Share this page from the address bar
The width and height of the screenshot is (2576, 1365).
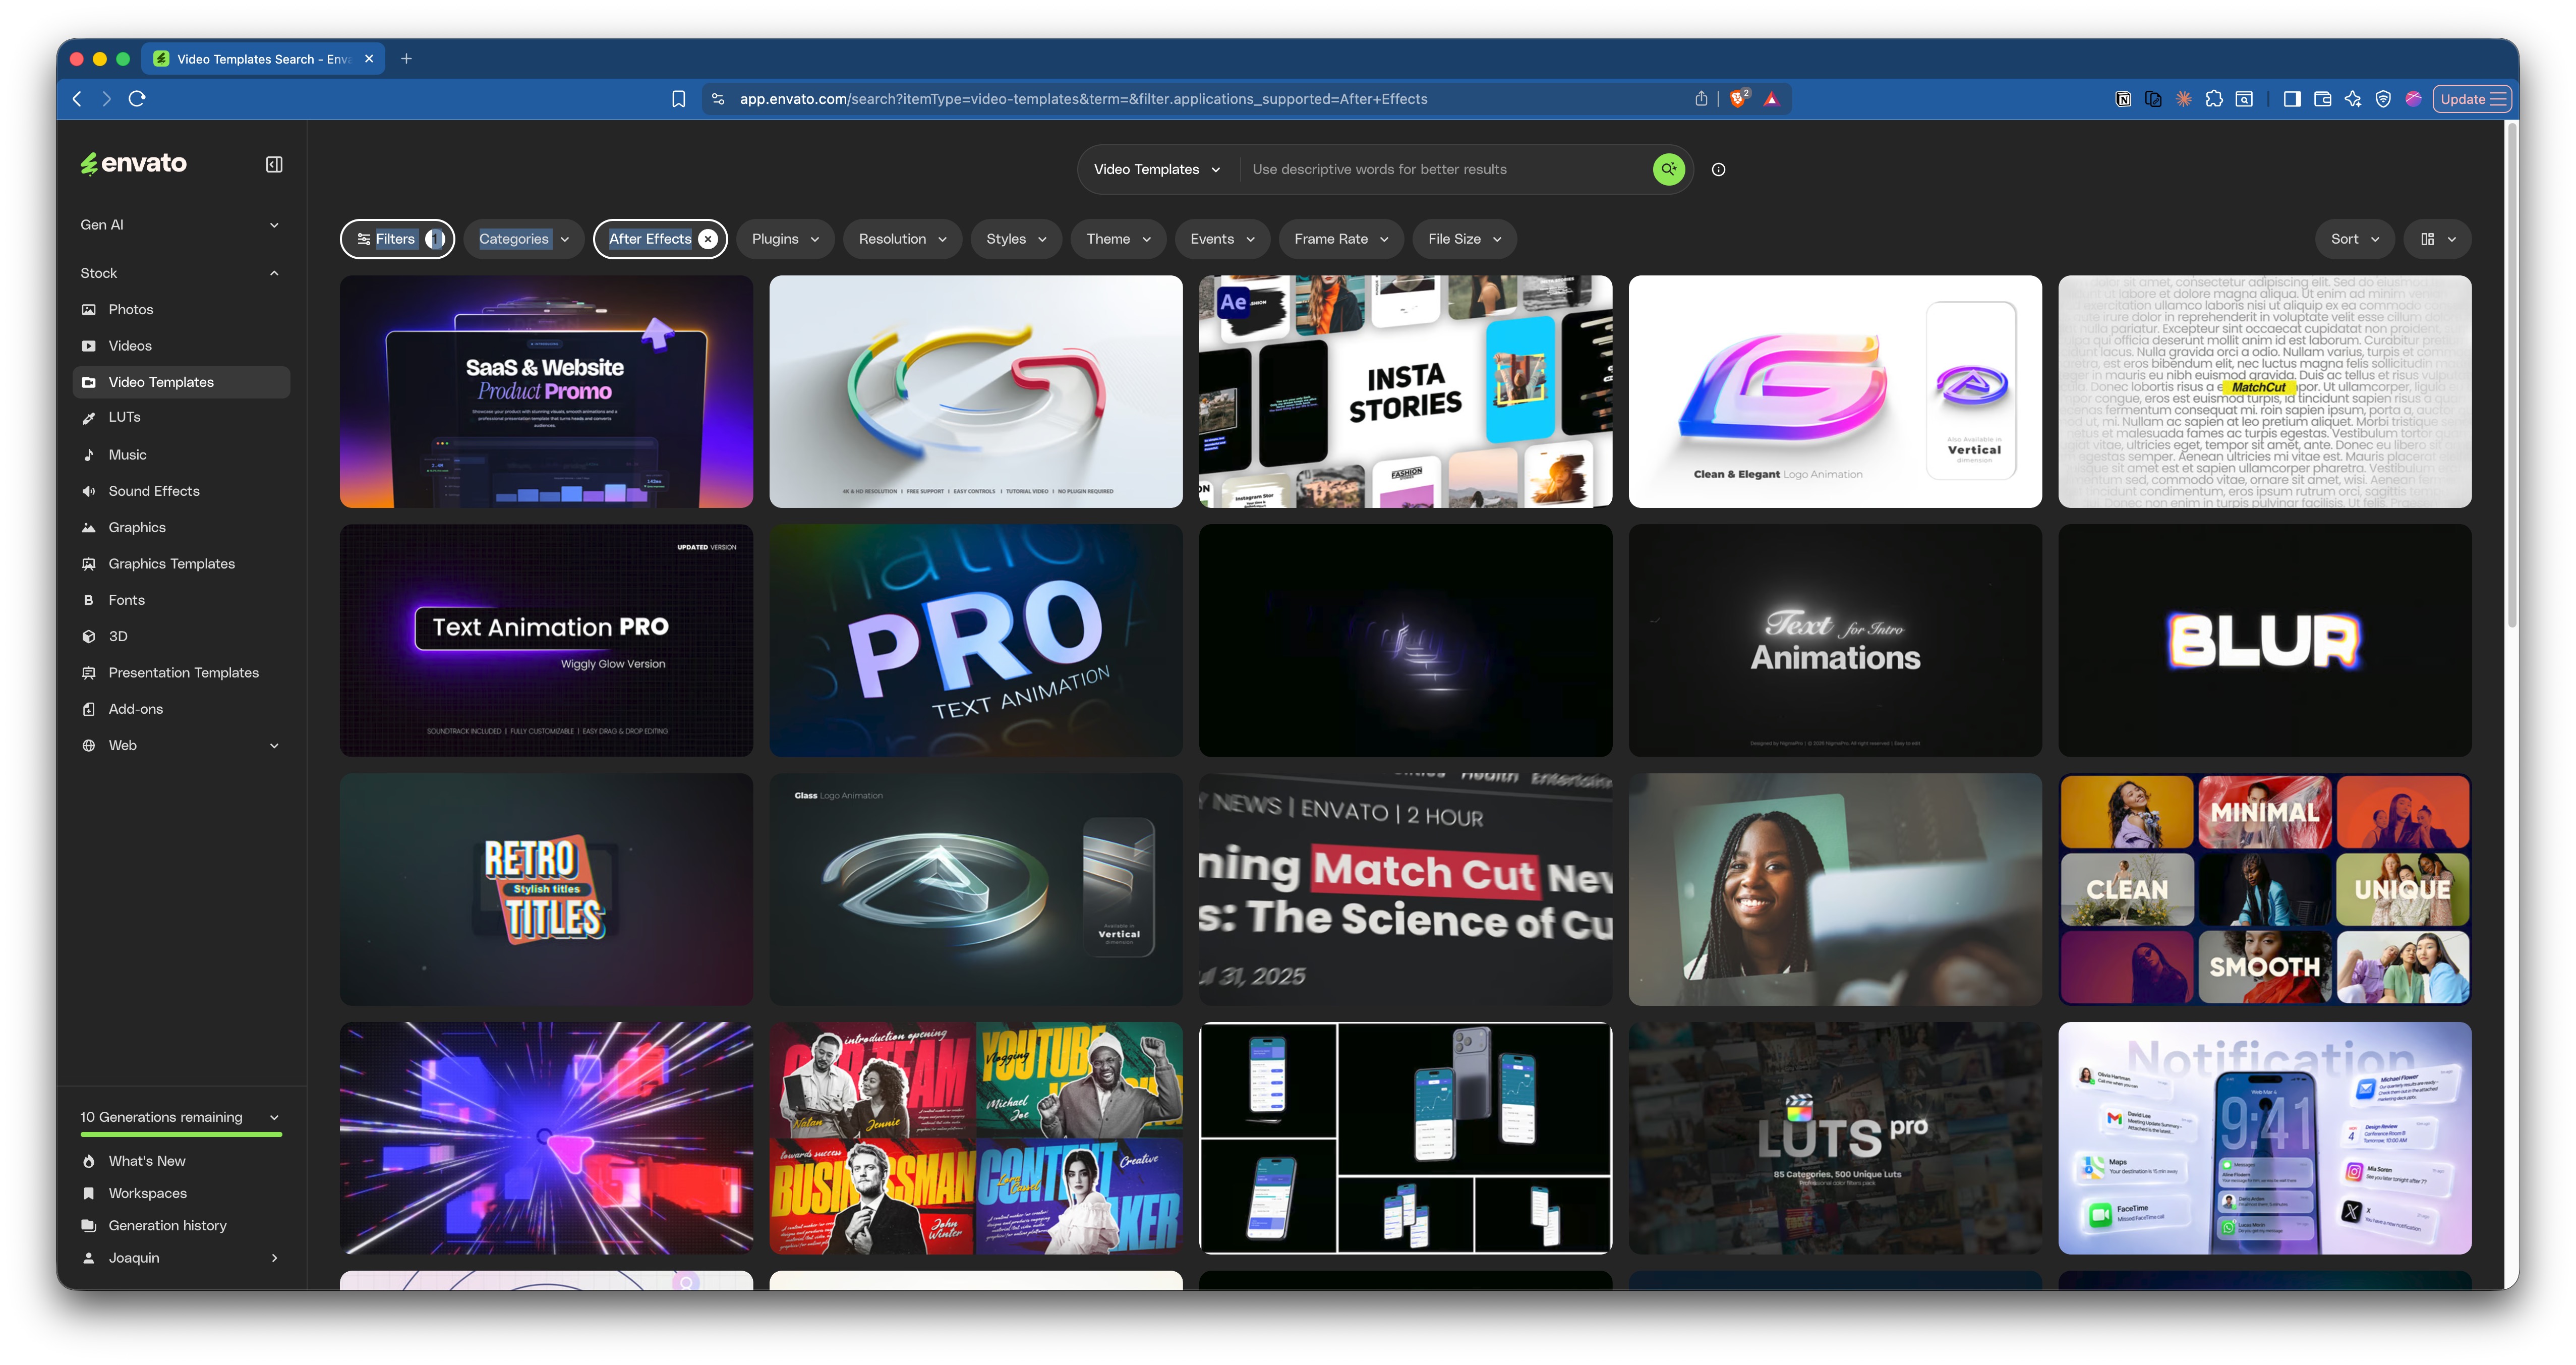coord(1701,98)
